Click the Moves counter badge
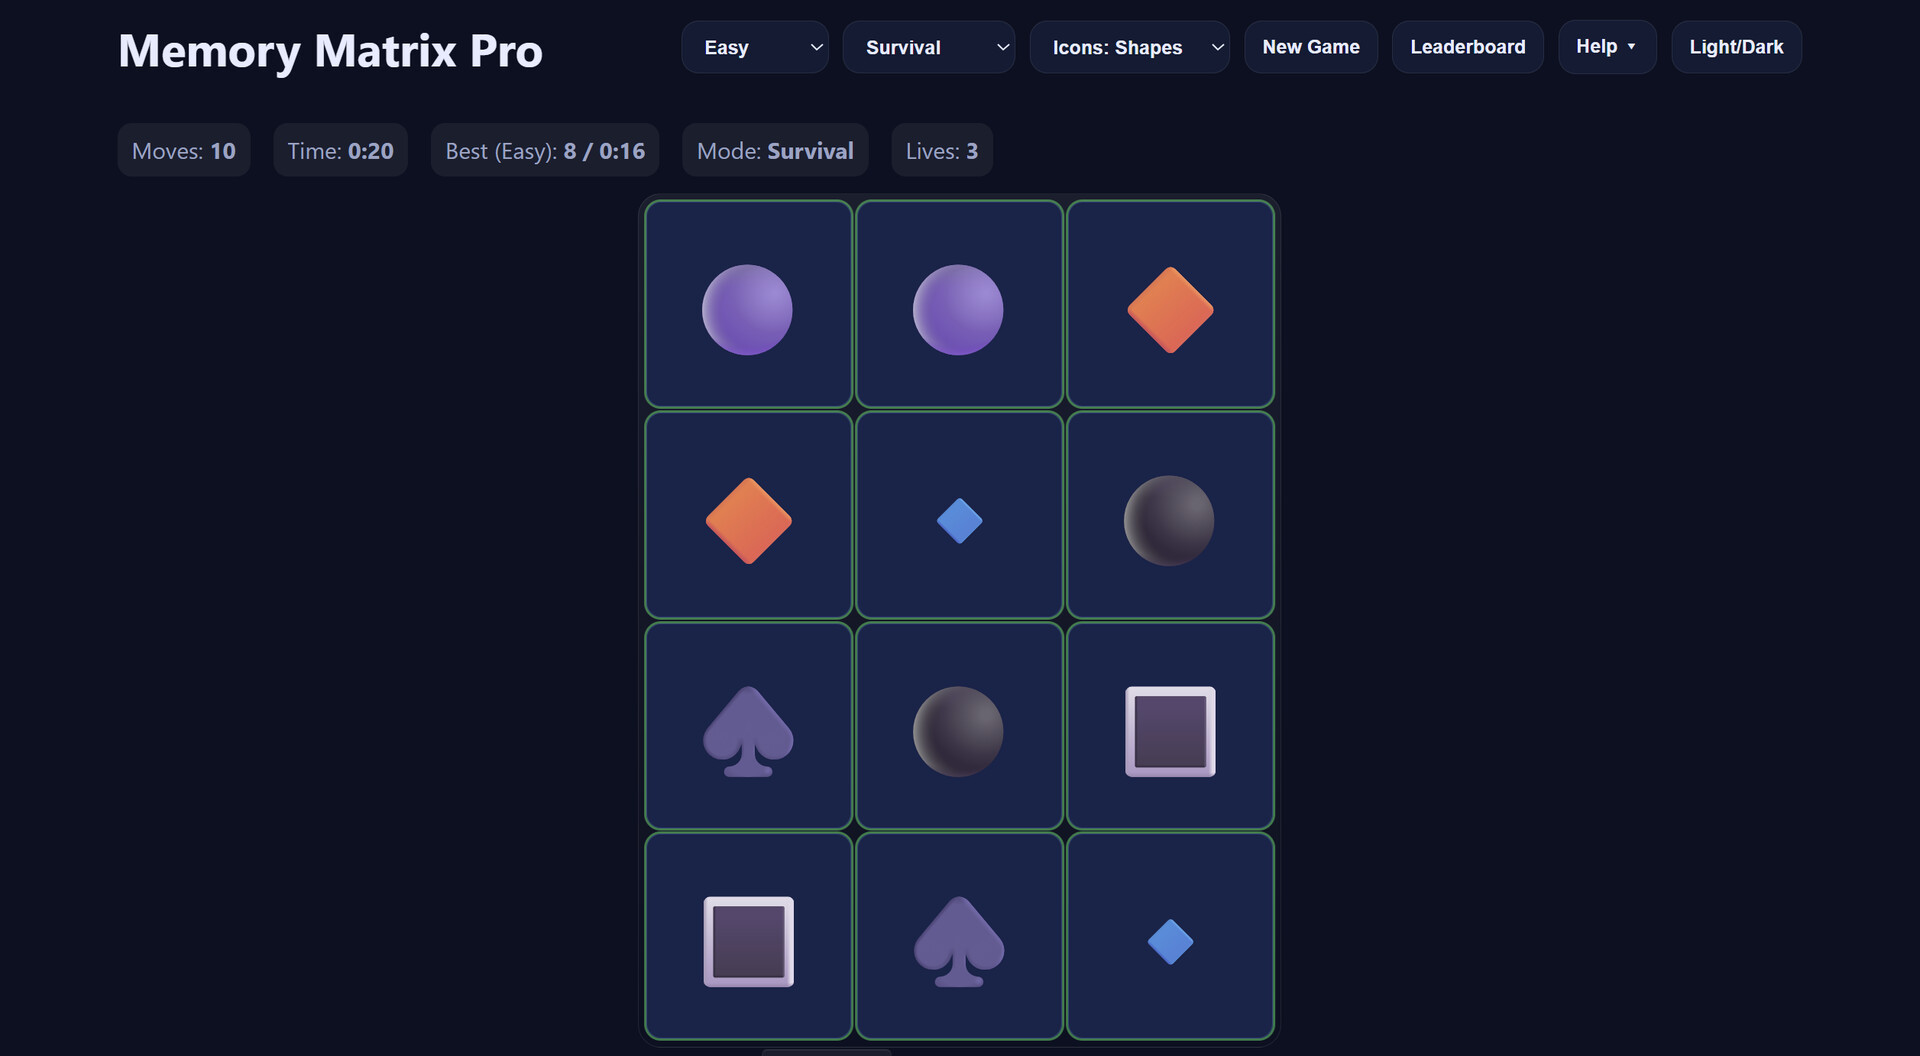This screenshot has width=1920, height=1056. point(183,150)
